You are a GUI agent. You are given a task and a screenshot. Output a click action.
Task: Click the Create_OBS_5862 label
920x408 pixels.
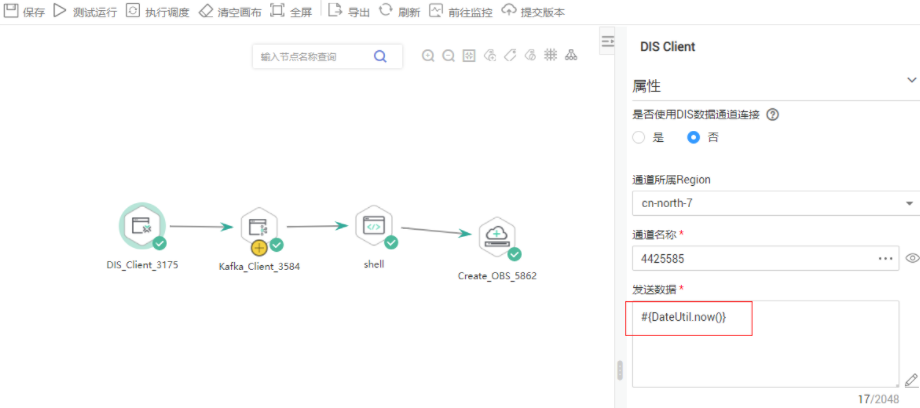tap(497, 275)
